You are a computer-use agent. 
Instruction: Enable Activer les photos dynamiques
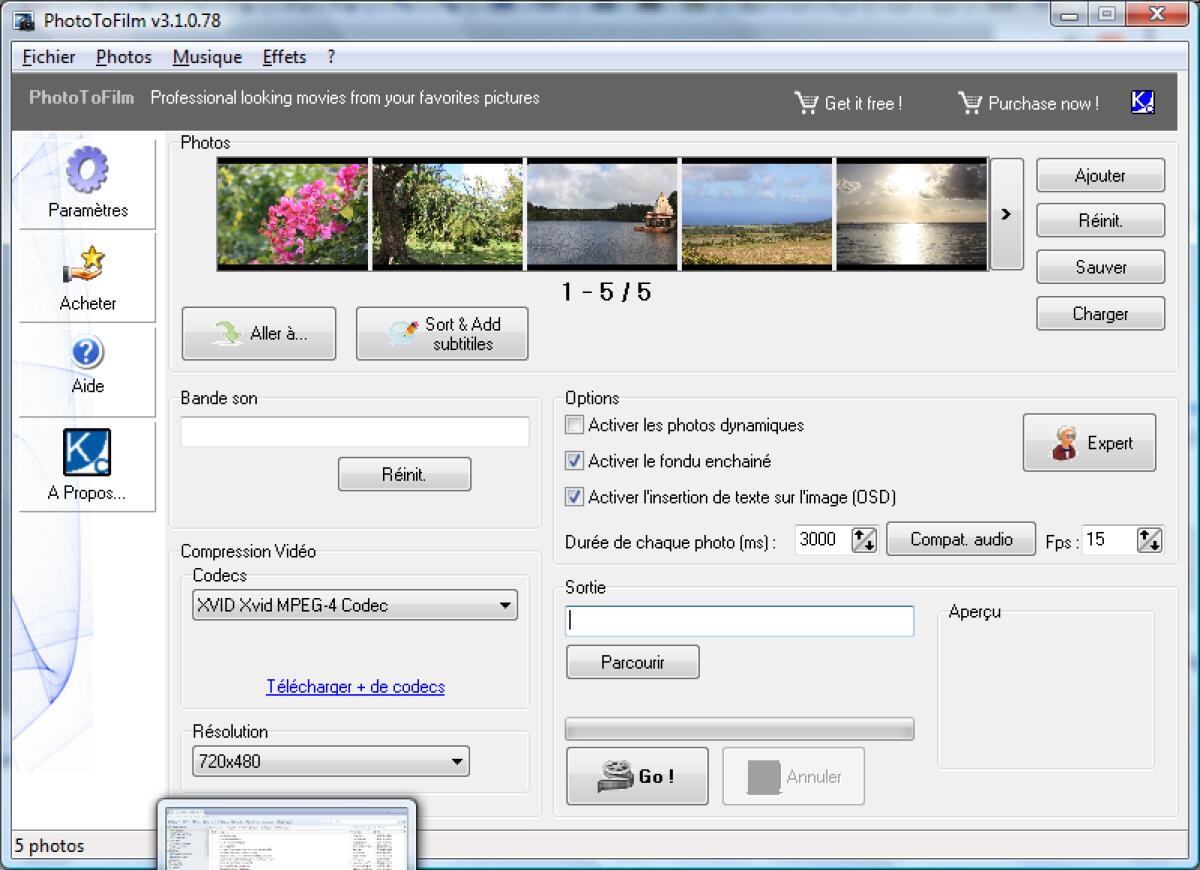click(575, 425)
